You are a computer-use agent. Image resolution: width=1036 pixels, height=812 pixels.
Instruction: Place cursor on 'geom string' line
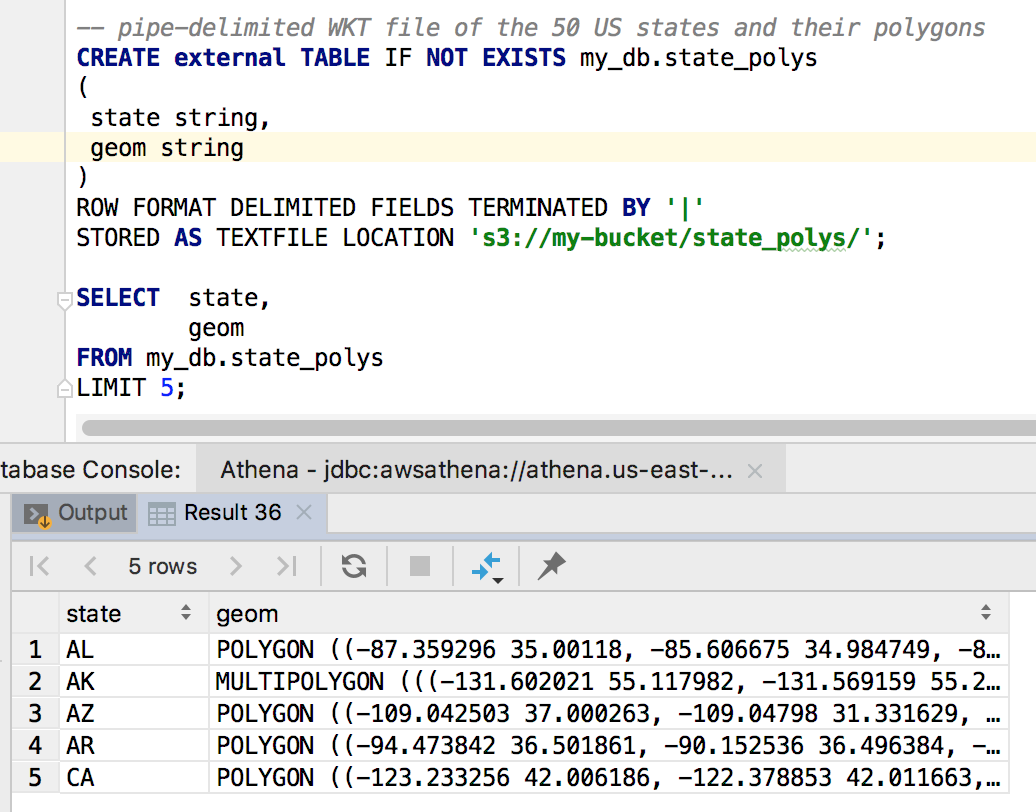167,148
